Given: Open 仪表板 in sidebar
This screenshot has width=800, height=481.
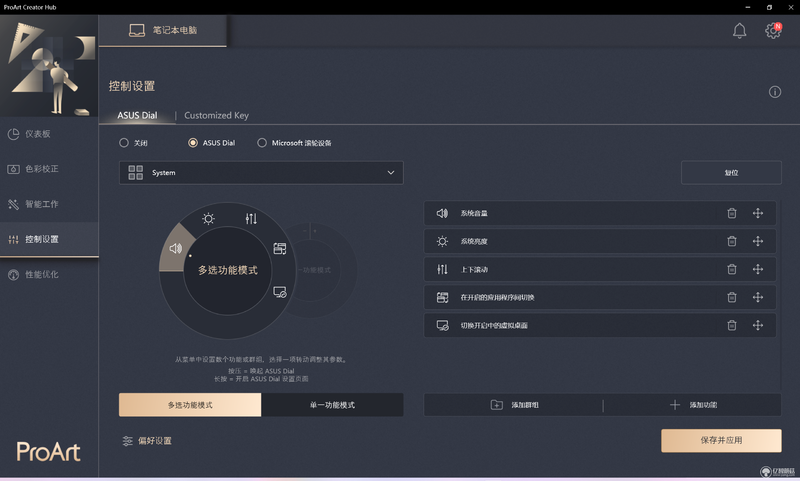Looking at the screenshot, I should [49, 134].
